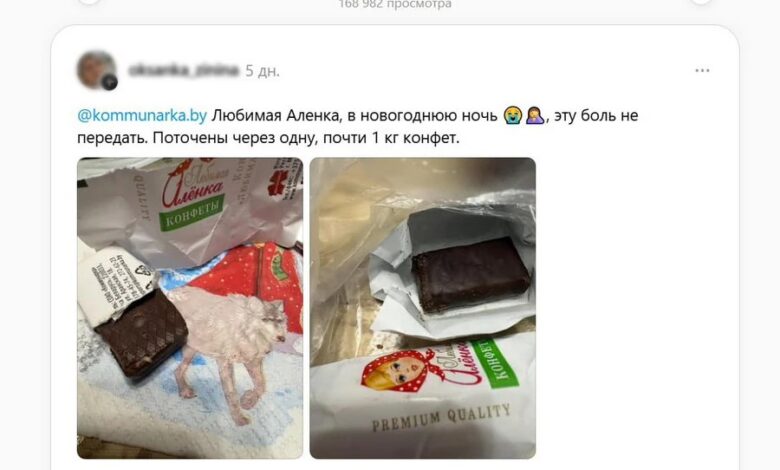Click the crying face emoji in post
The height and width of the screenshot is (470, 780).
513,115
